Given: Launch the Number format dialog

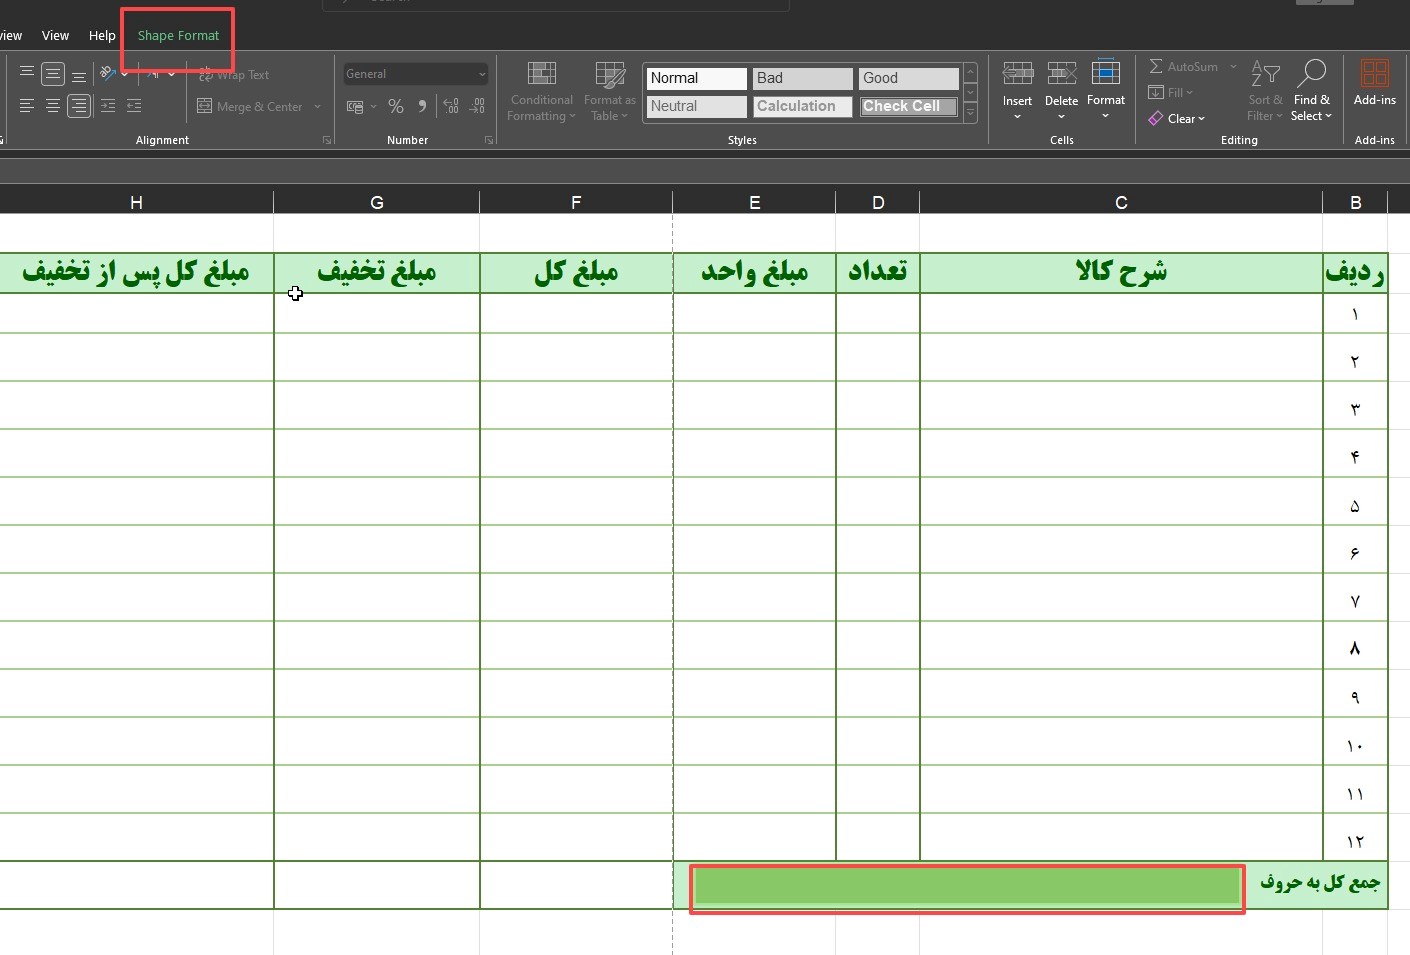Looking at the screenshot, I should coord(489,140).
